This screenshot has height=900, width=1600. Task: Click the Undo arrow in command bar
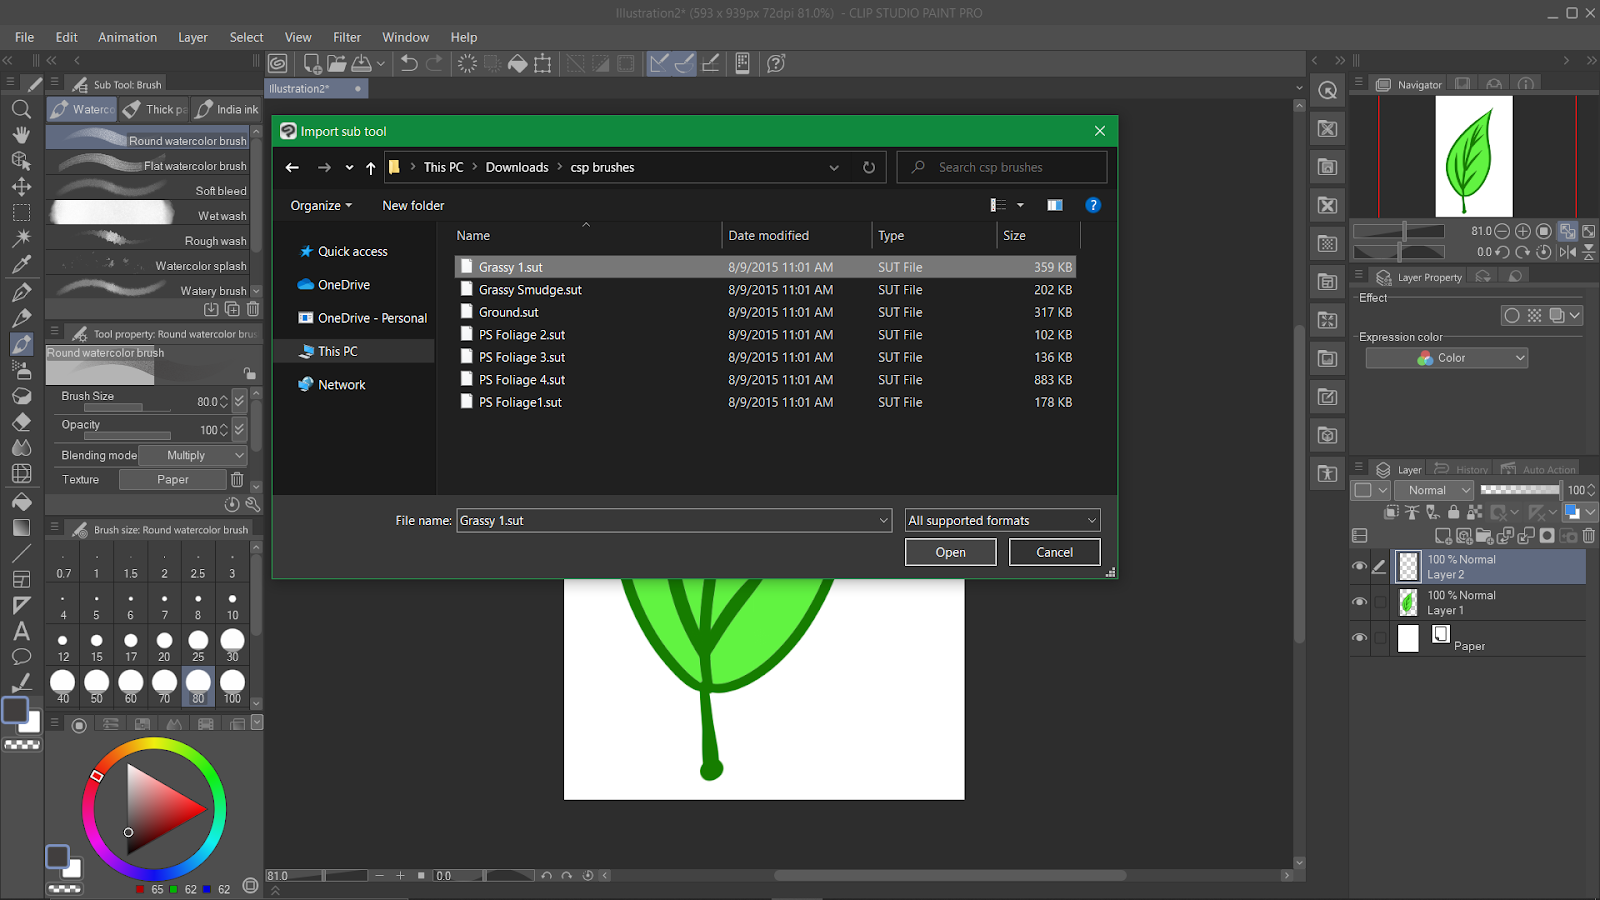[409, 64]
